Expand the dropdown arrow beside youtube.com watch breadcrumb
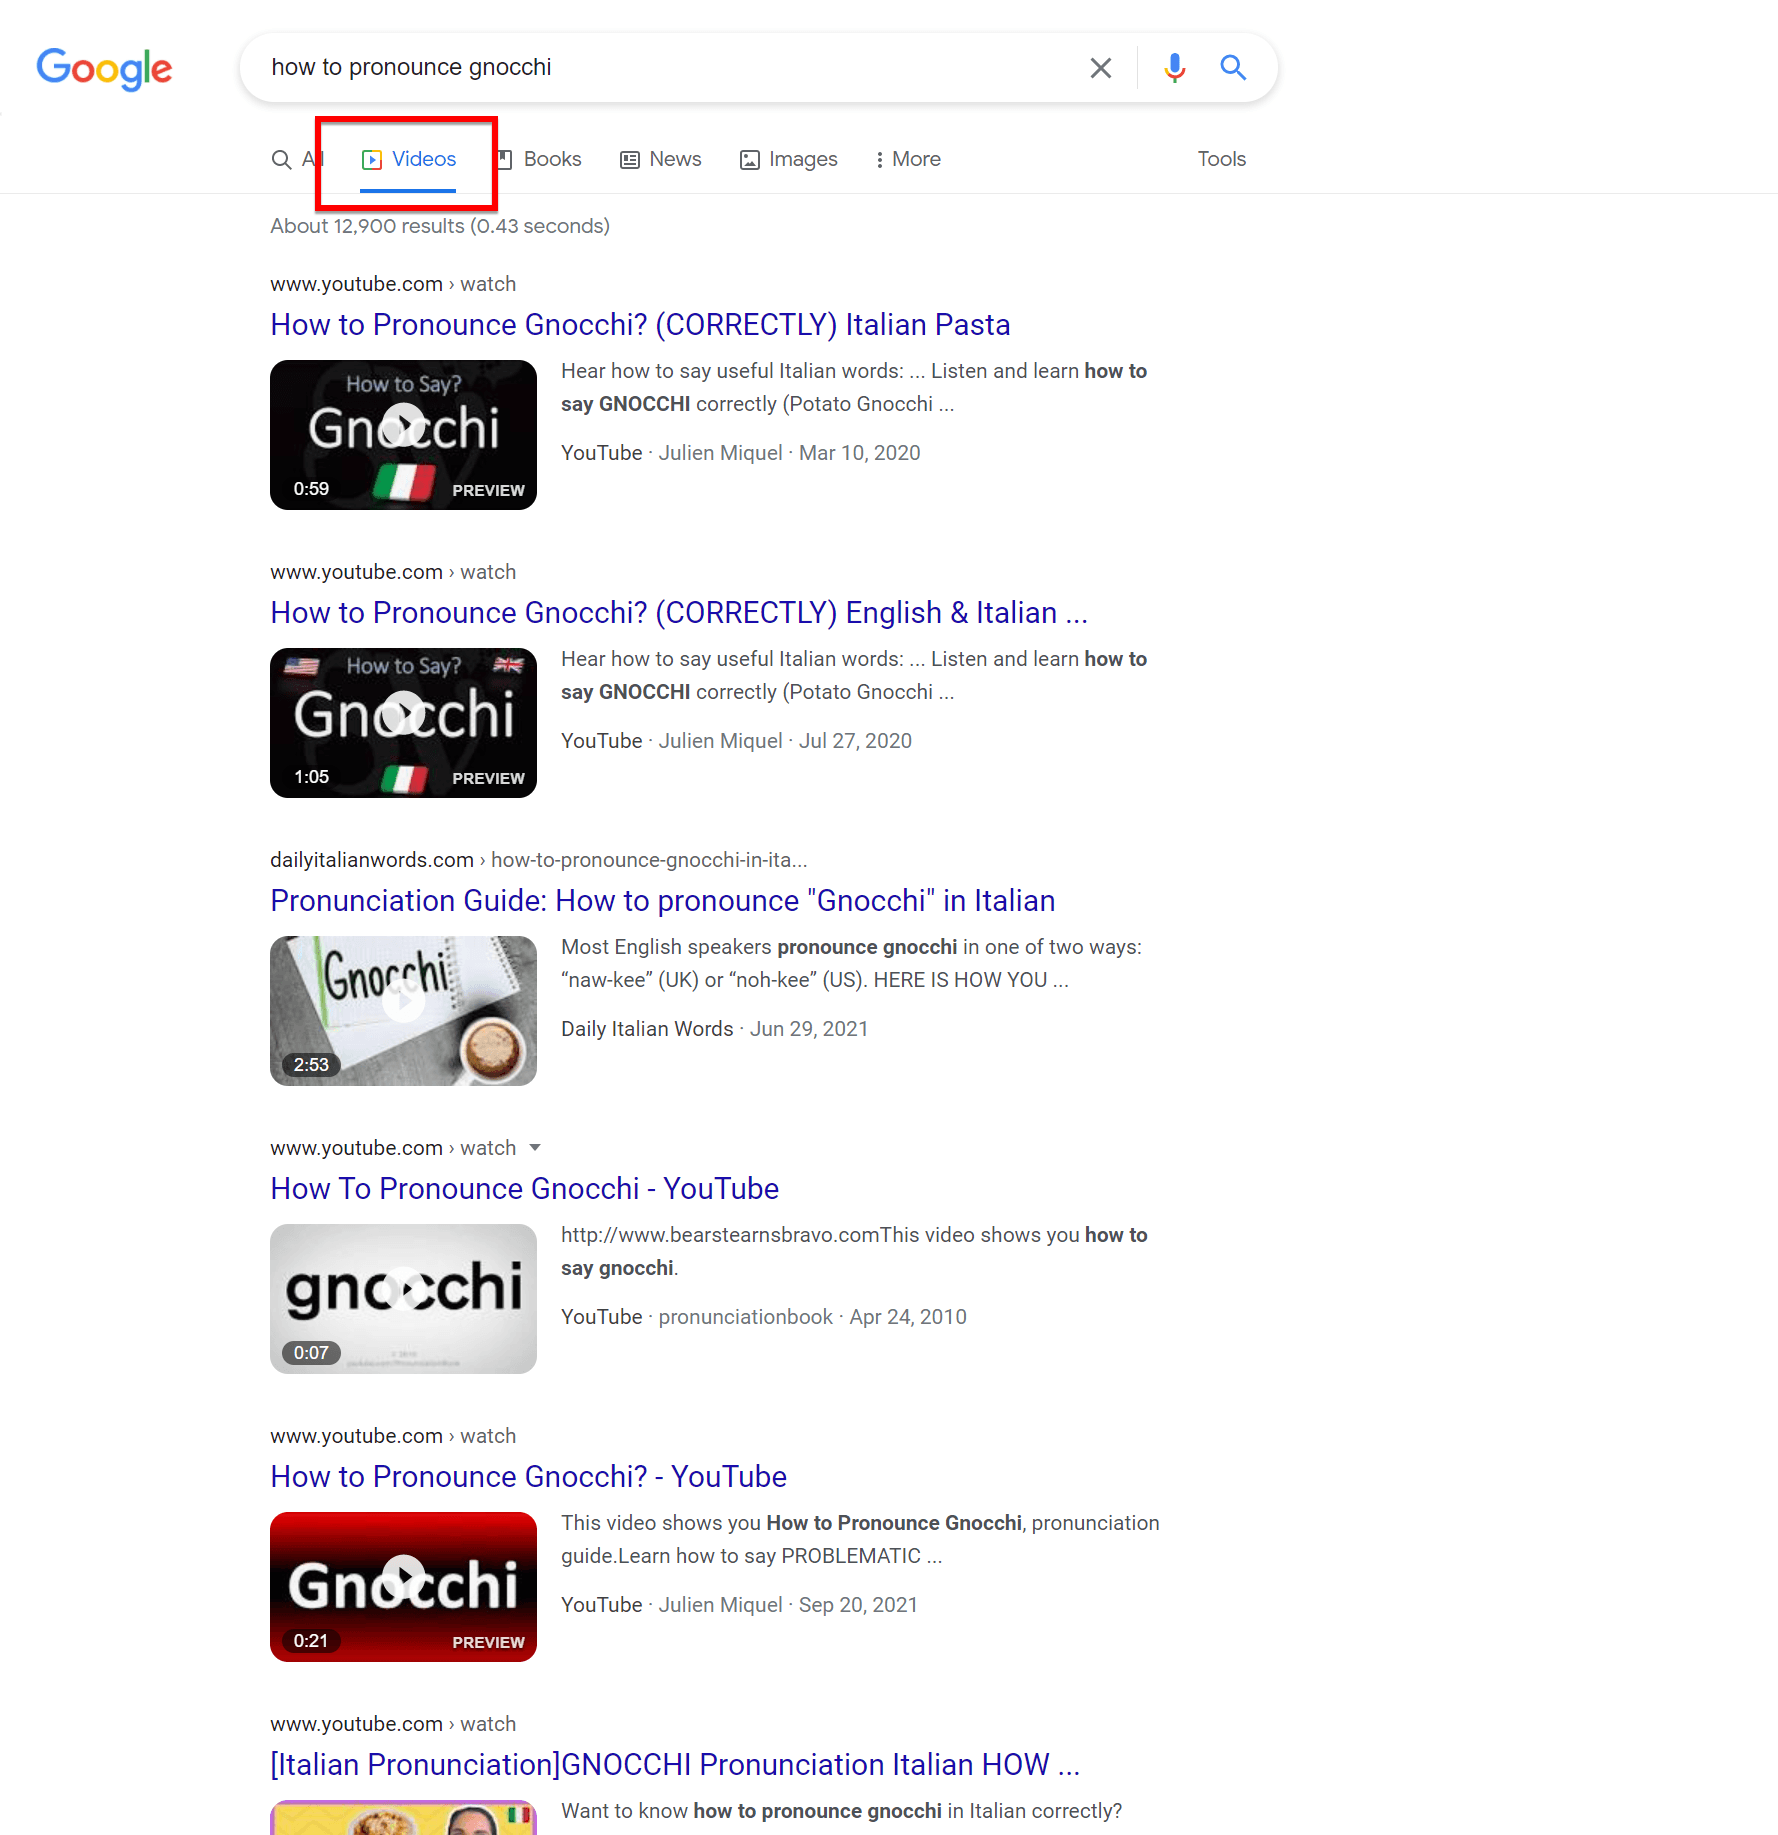The height and width of the screenshot is (1835, 1778). click(x=536, y=1148)
